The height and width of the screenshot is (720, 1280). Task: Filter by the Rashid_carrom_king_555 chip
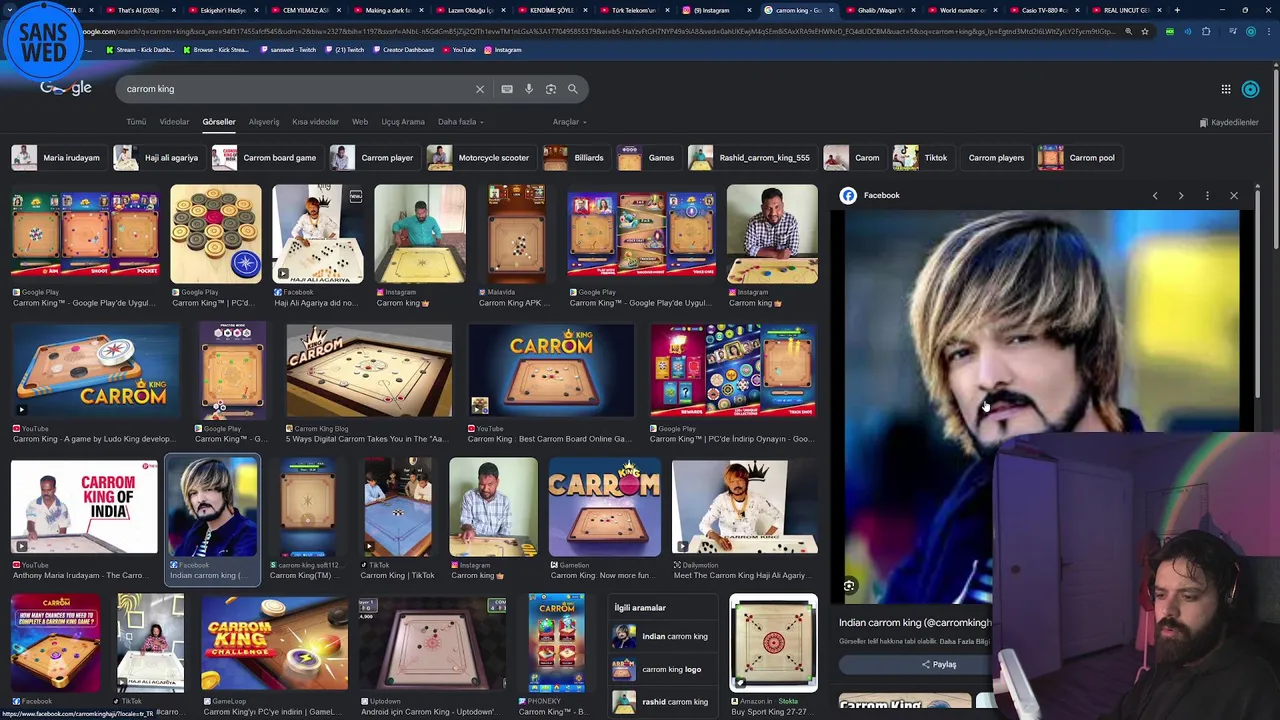click(x=751, y=158)
